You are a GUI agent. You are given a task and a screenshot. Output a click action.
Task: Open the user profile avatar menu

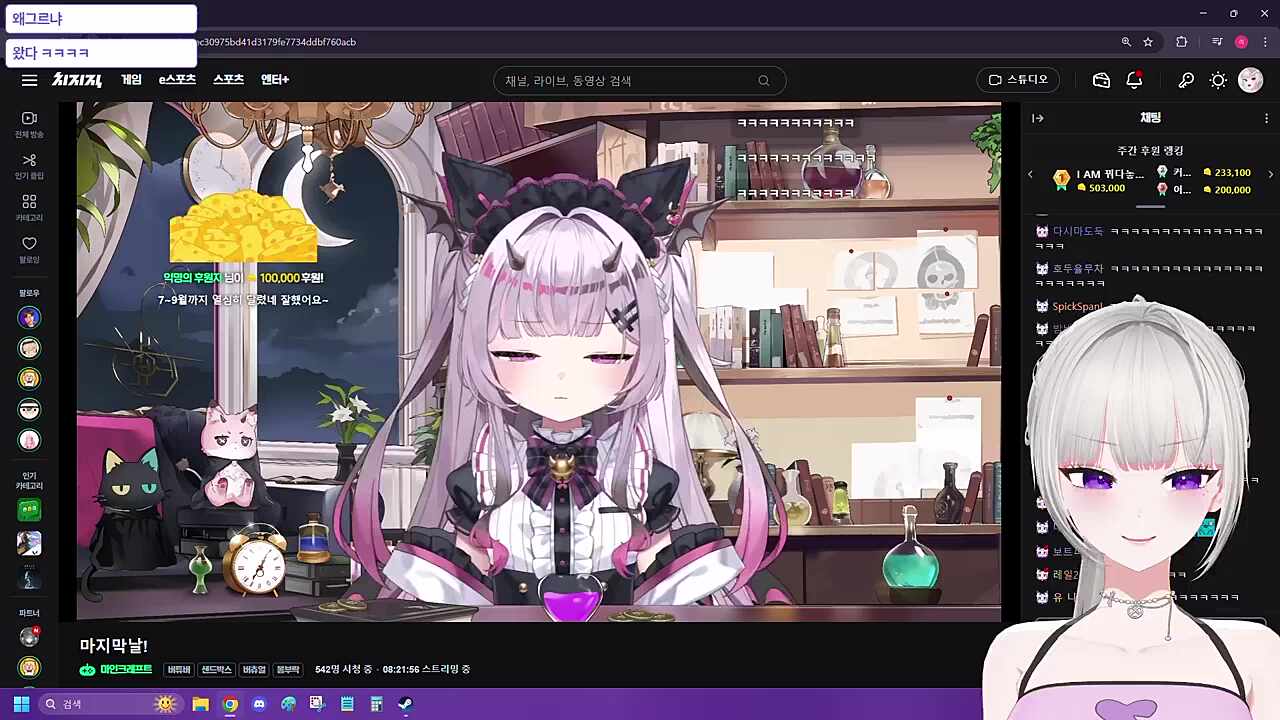click(x=1250, y=80)
